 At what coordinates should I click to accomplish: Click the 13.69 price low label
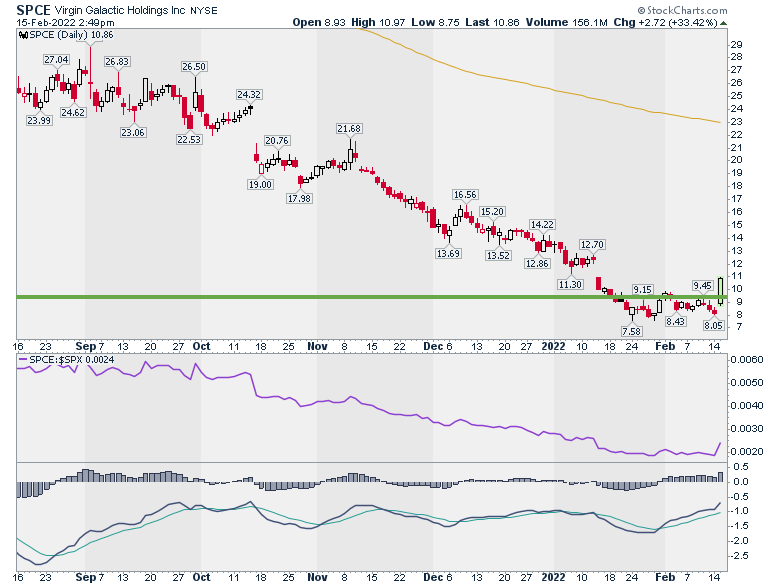449,253
